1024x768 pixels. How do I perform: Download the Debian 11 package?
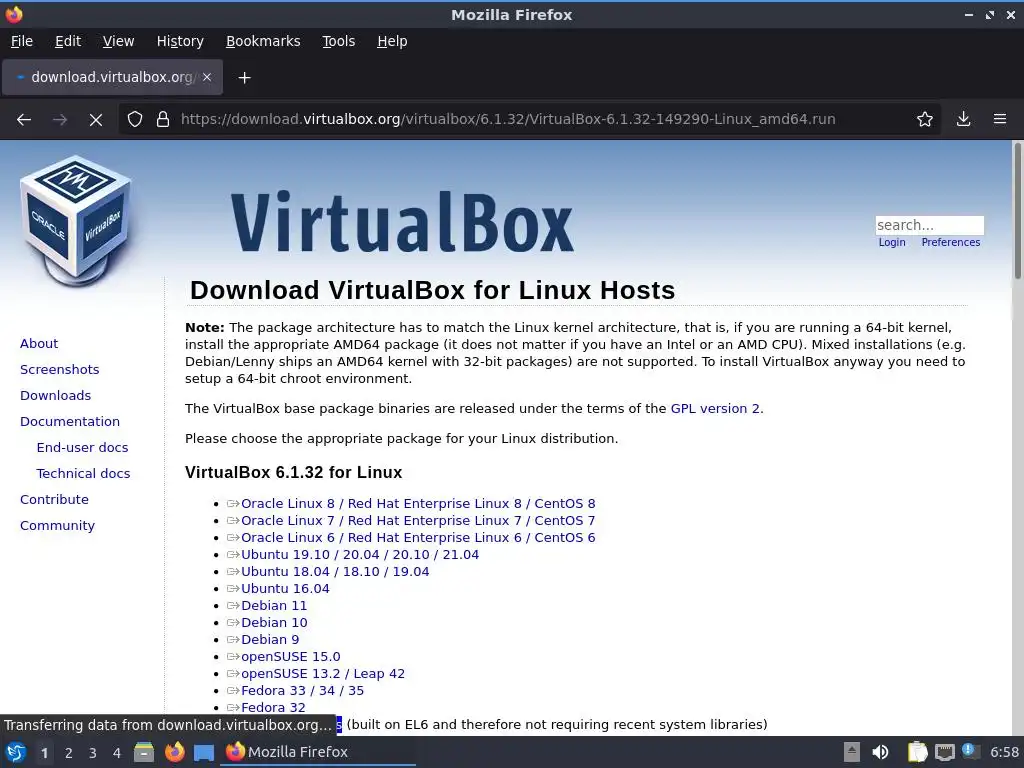[x=274, y=605]
